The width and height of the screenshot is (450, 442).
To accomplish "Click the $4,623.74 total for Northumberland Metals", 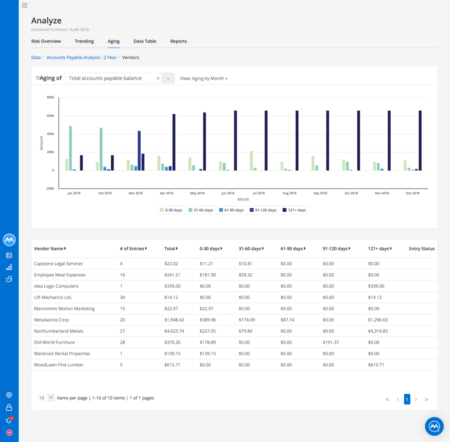I will [174, 331].
